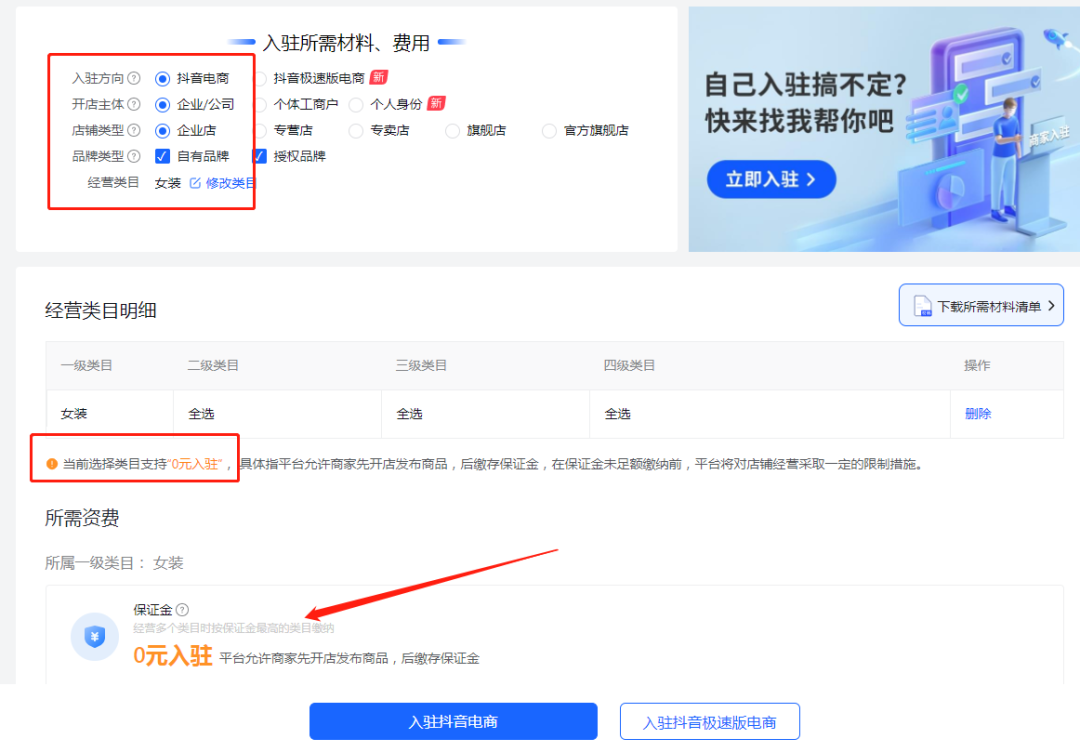Click the 入驻抖音电商 button

pos(453,721)
